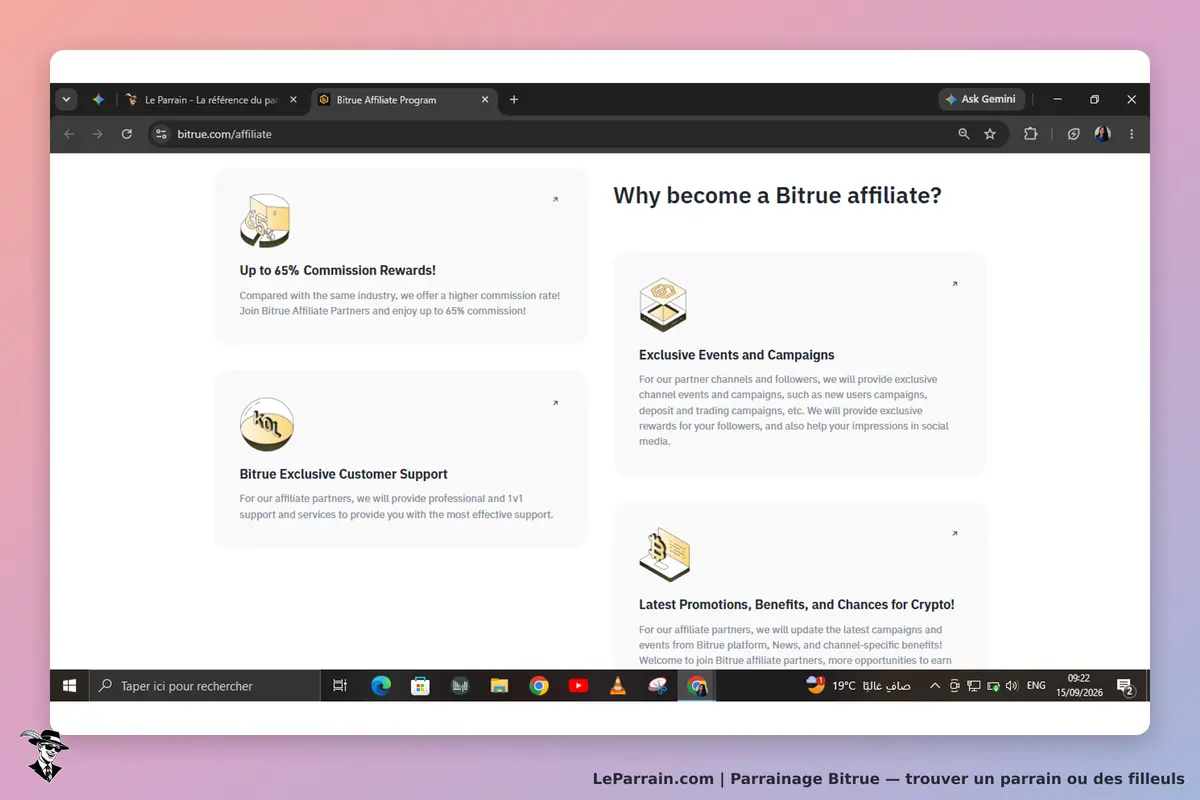Viewport: 1200px width, 800px height.
Task: Switch to the active Chrome profile window
Action: pos(697,686)
